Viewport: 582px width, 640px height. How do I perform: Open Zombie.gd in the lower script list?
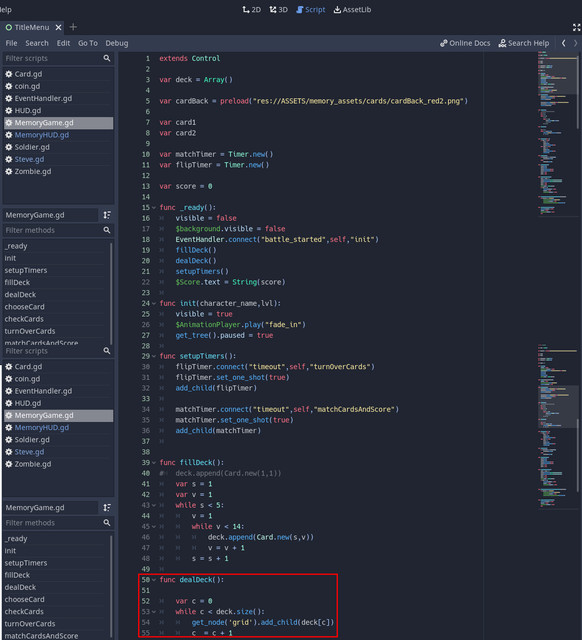(58, 464)
